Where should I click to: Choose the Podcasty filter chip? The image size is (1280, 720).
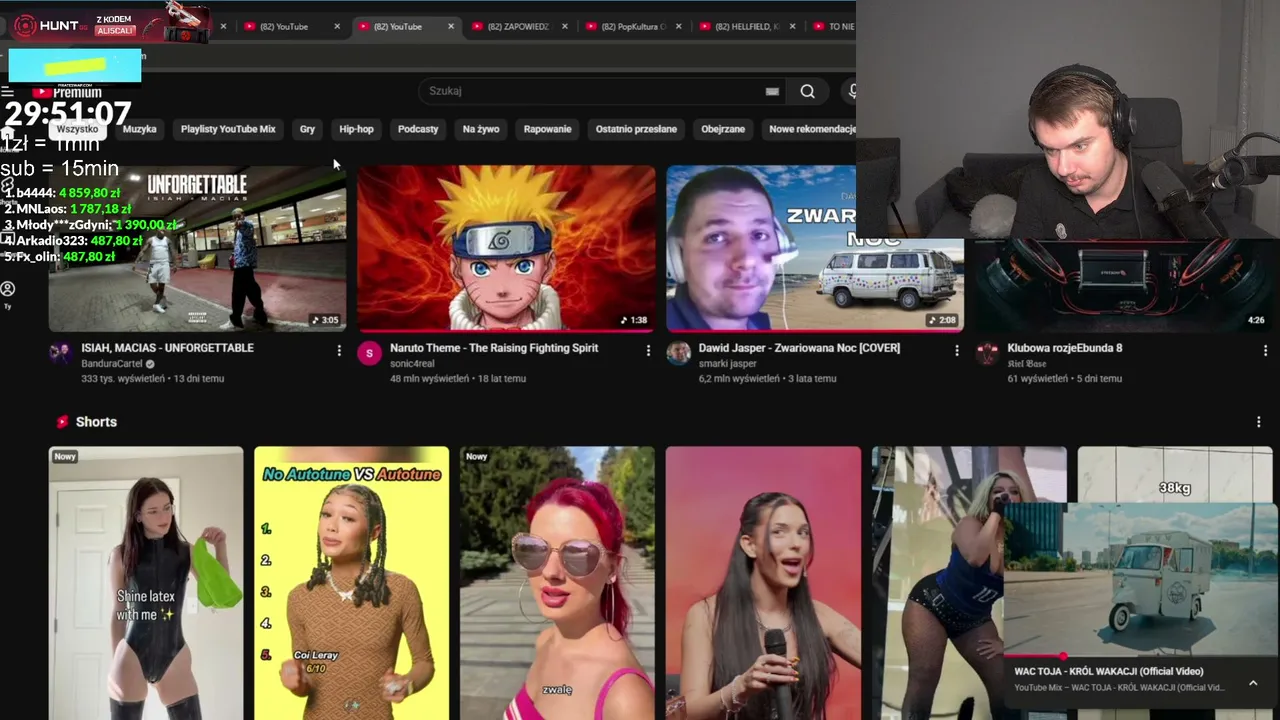(x=418, y=129)
